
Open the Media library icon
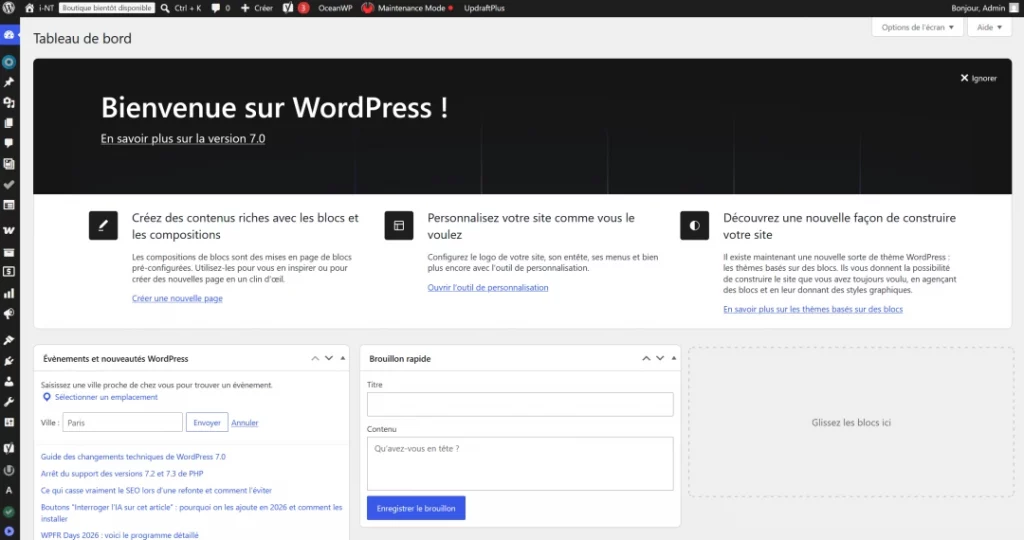(x=9, y=103)
